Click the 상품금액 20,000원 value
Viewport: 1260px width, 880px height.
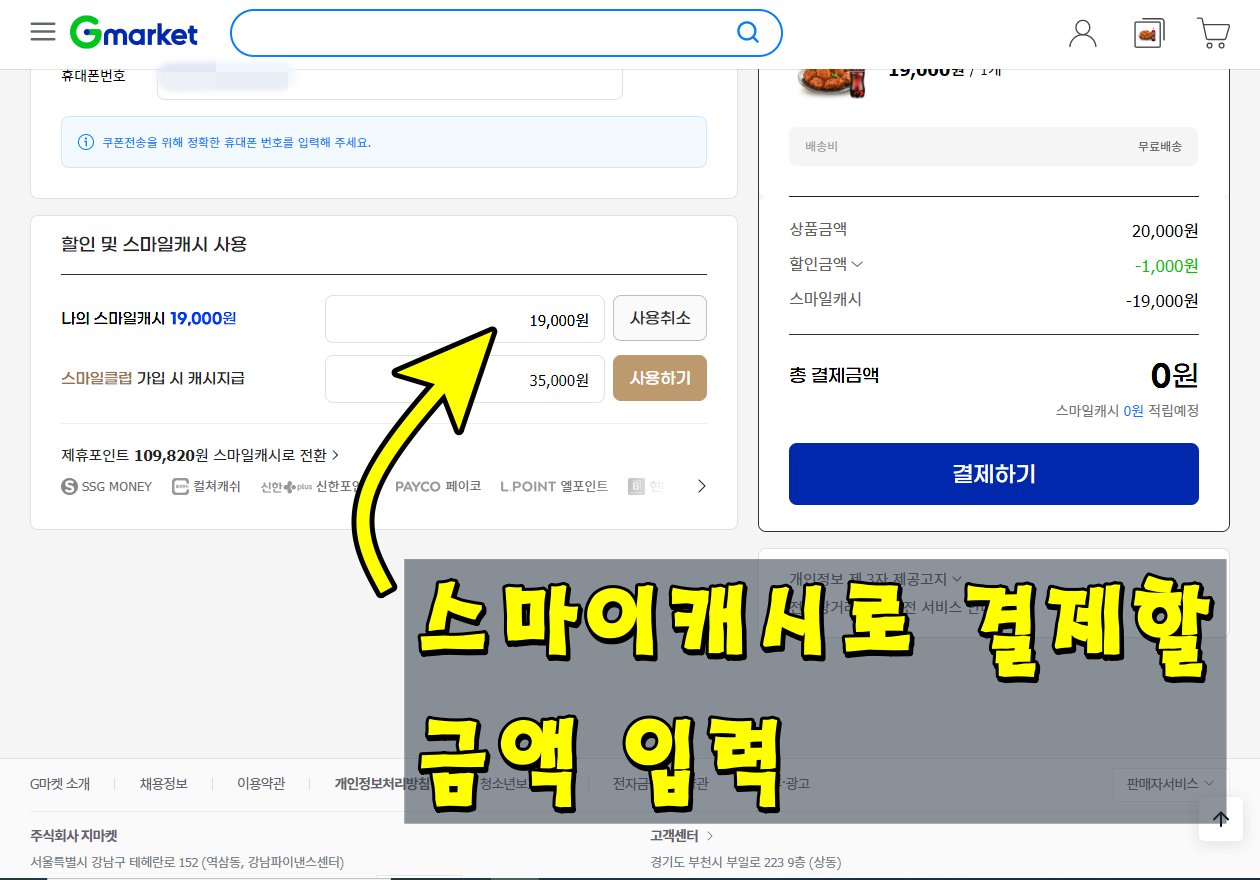point(1165,231)
